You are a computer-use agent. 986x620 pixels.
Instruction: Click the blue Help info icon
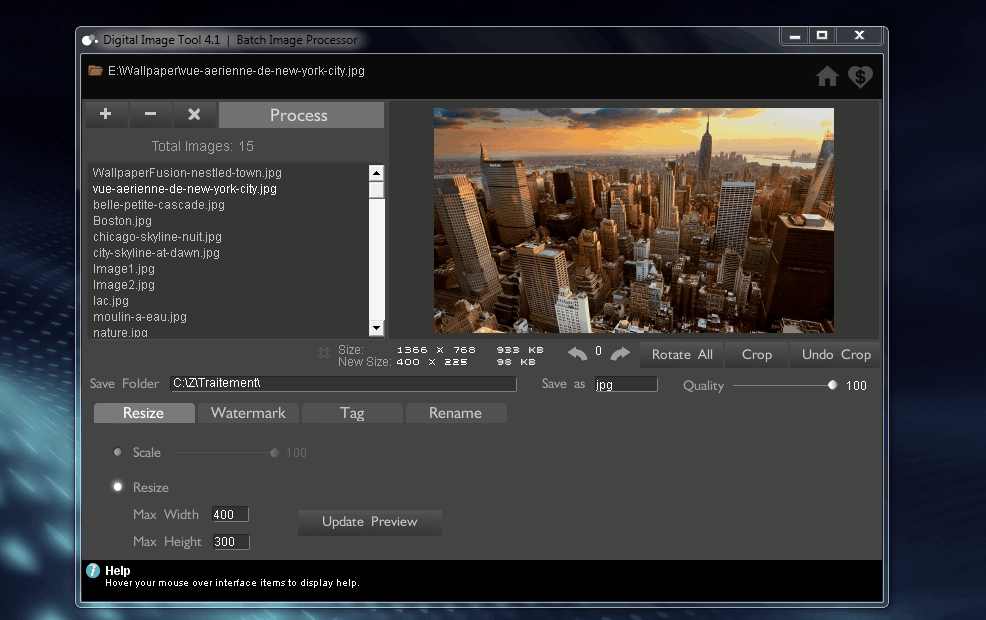point(93,570)
